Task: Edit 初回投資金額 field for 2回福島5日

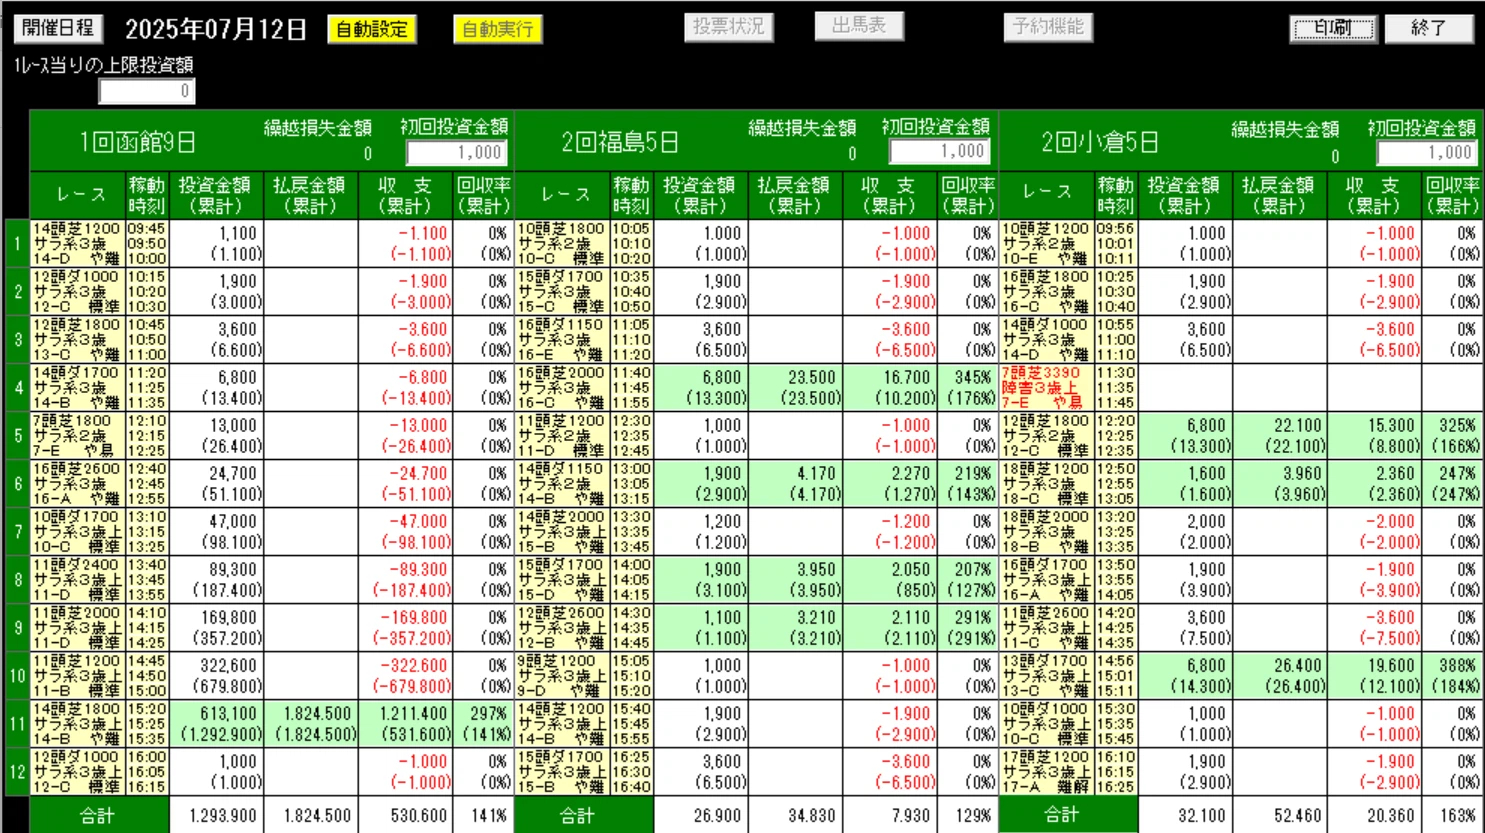Action: pyautogui.click(x=940, y=152)
